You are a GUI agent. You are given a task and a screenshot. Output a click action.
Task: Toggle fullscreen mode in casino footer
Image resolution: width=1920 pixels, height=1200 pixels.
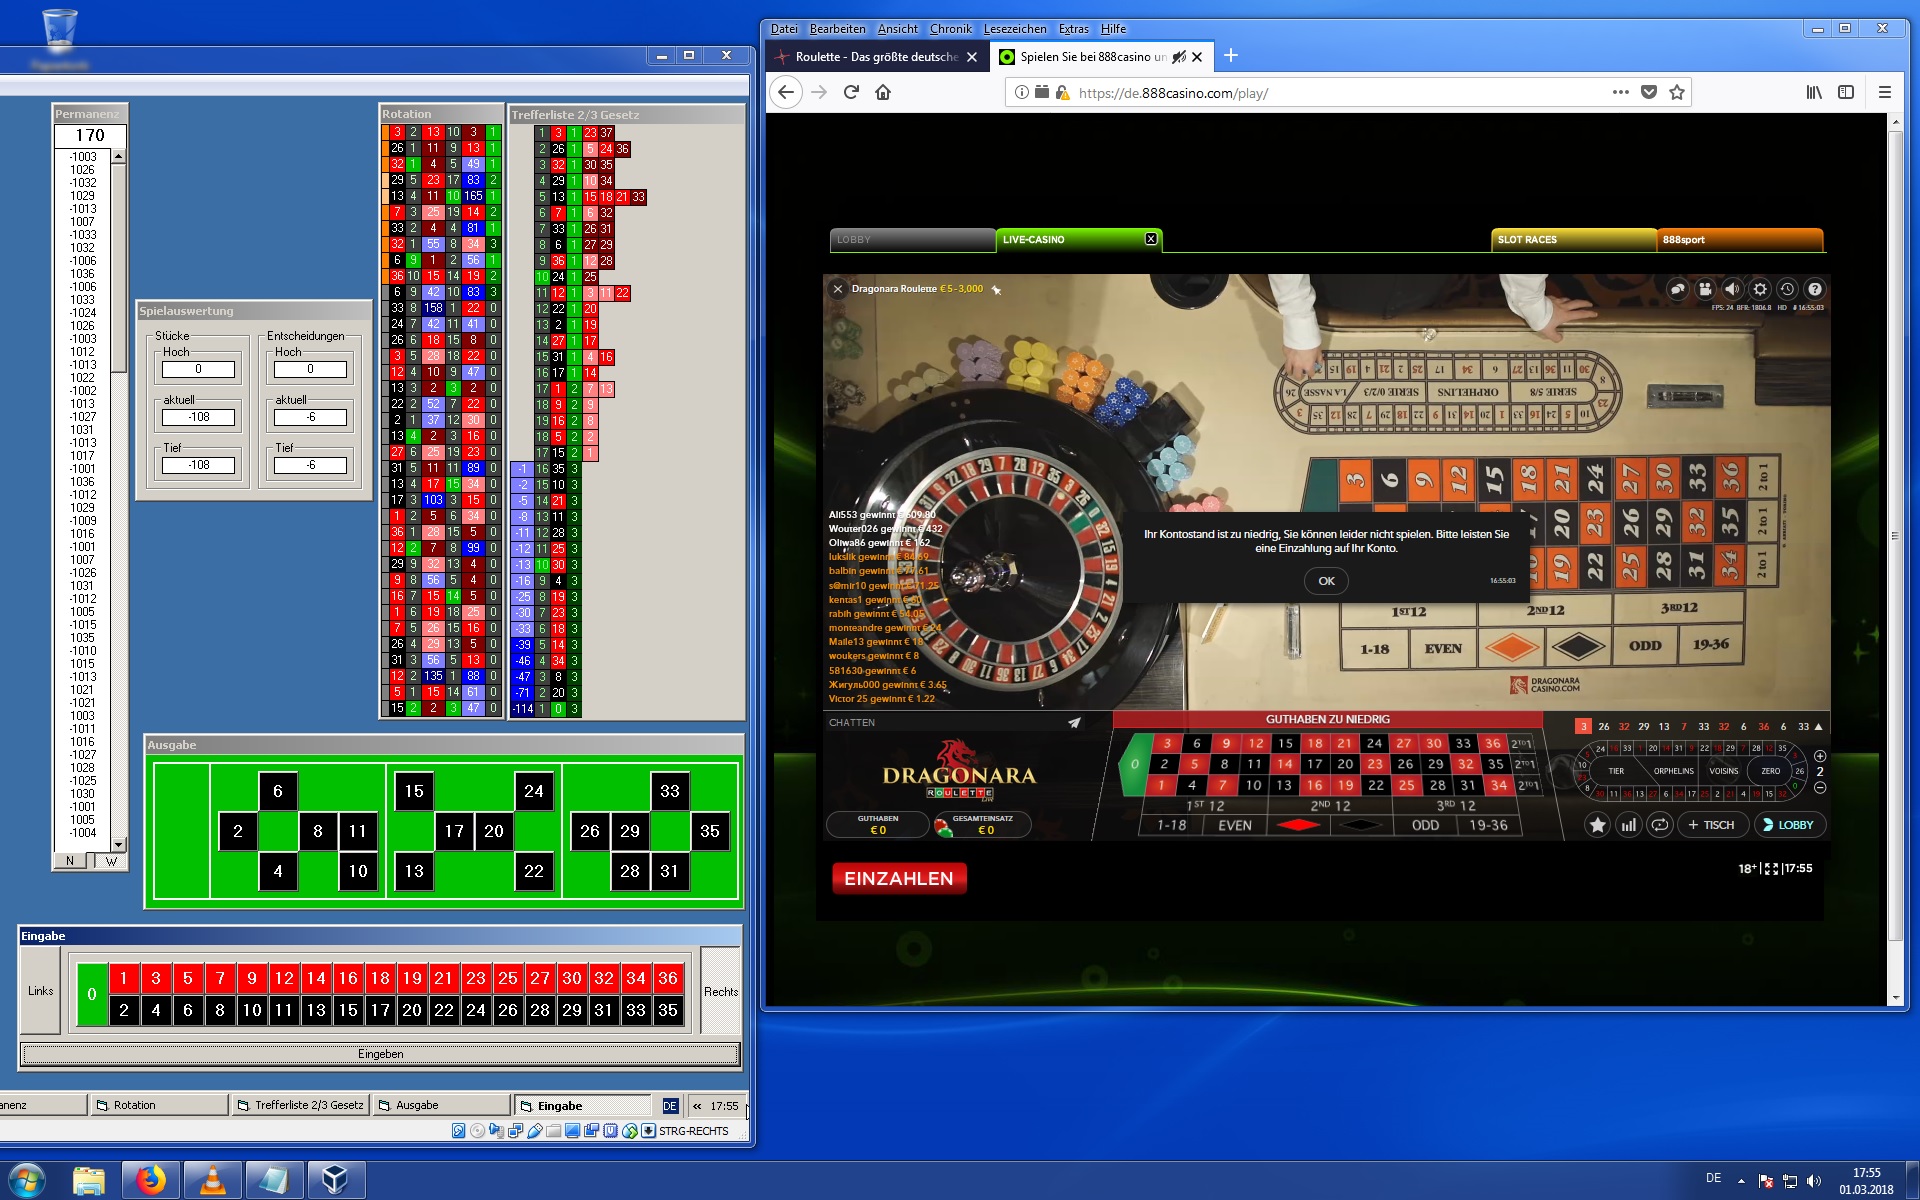coord(1772,869)
